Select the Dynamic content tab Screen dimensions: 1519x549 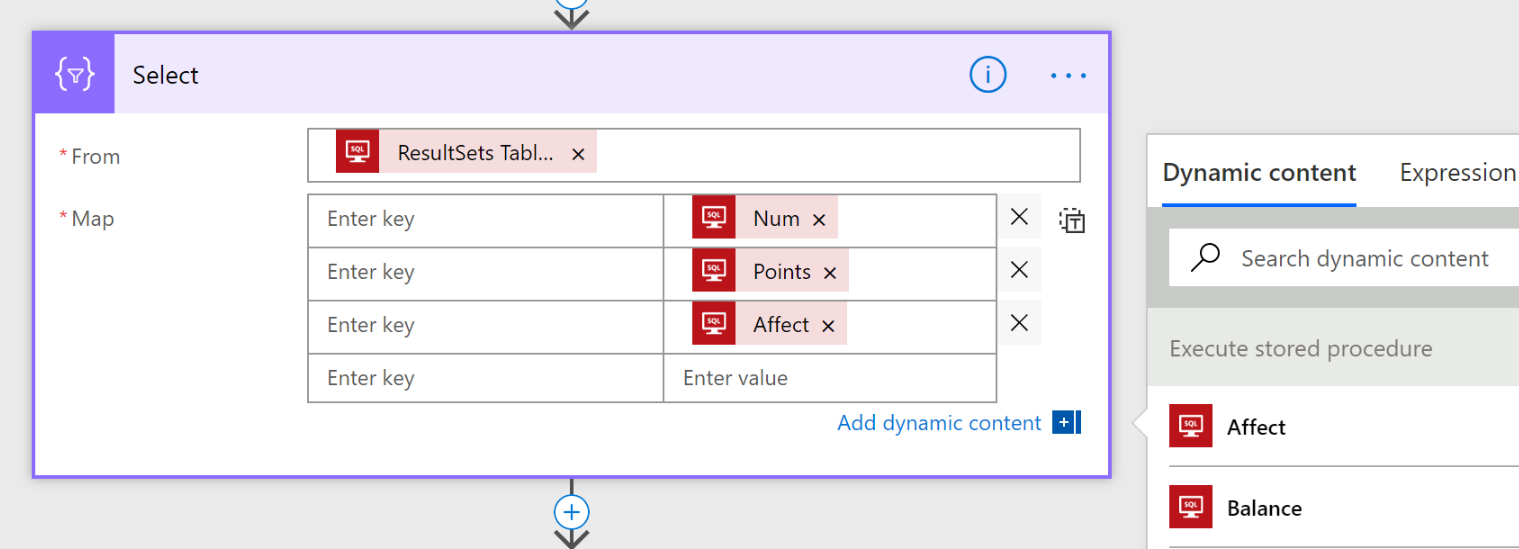coord(1259,173)
